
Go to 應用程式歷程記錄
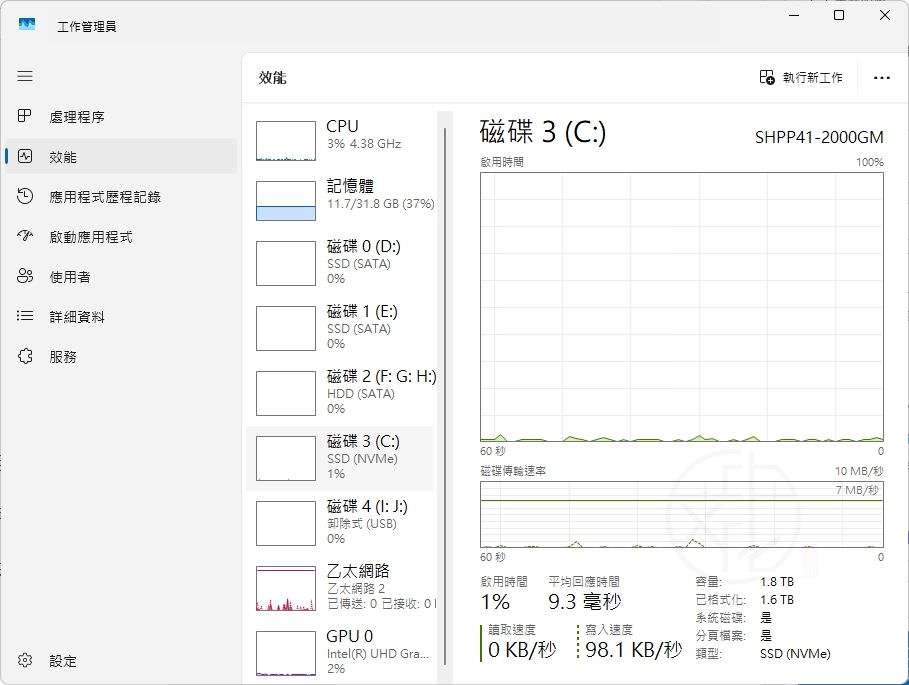click(121, 196)
